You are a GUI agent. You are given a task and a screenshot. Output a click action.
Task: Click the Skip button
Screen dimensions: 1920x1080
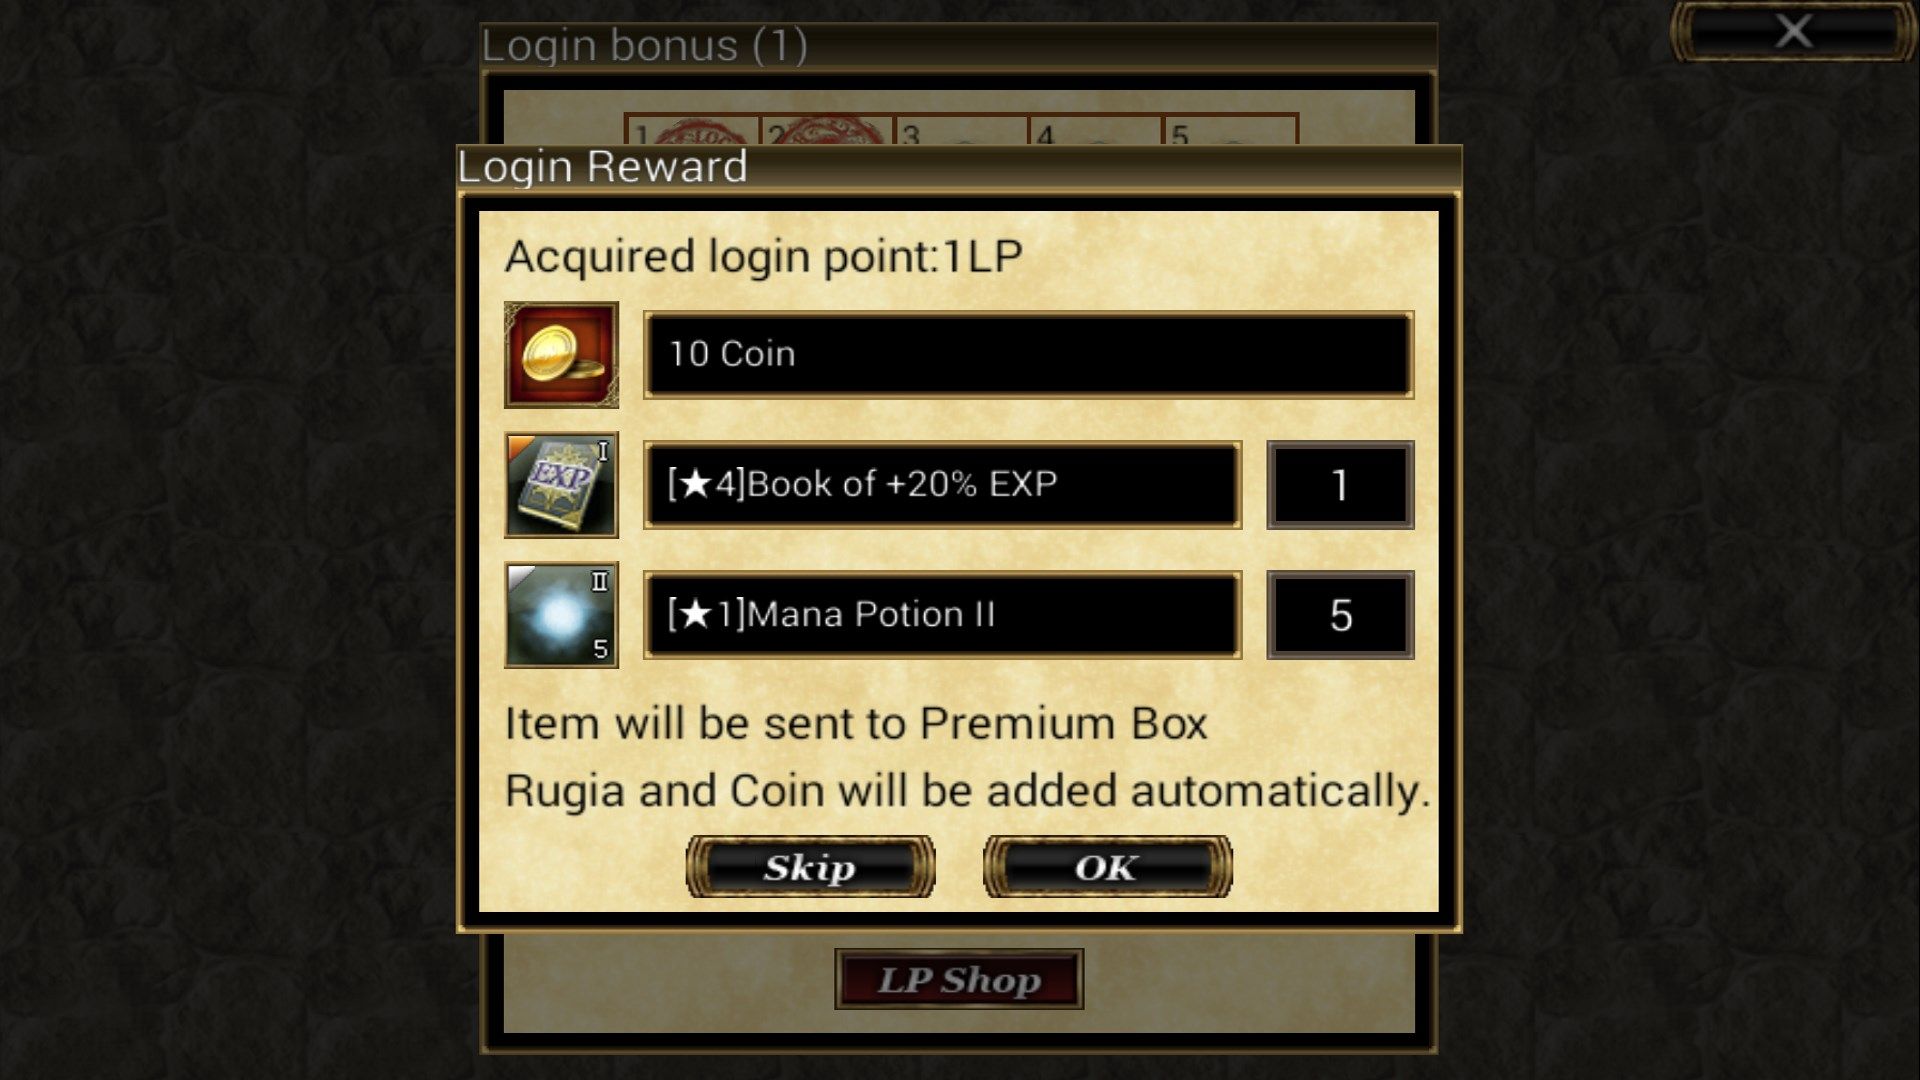[x=810, y=867]
